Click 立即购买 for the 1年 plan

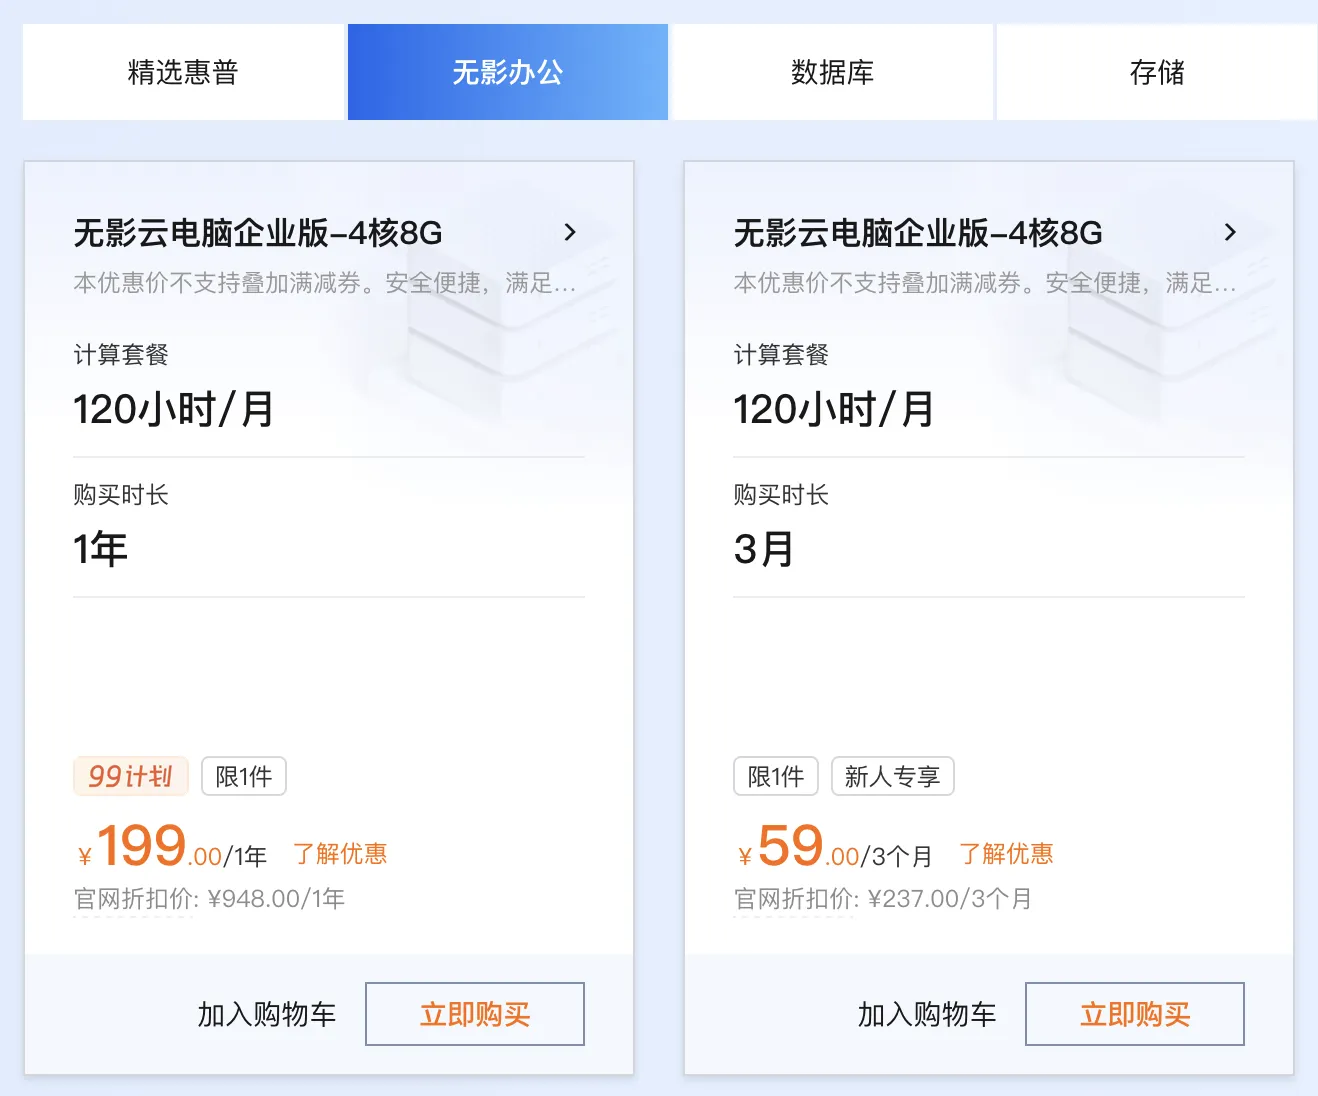(475, 1014)
